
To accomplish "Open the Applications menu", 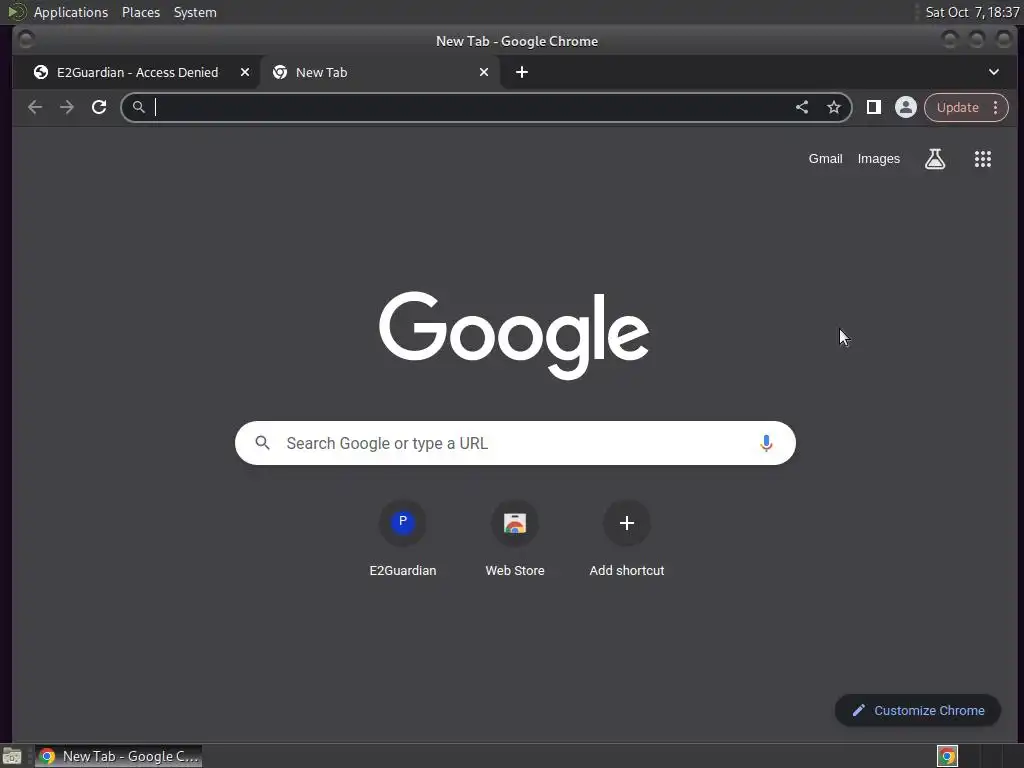I will pos(71,12).
